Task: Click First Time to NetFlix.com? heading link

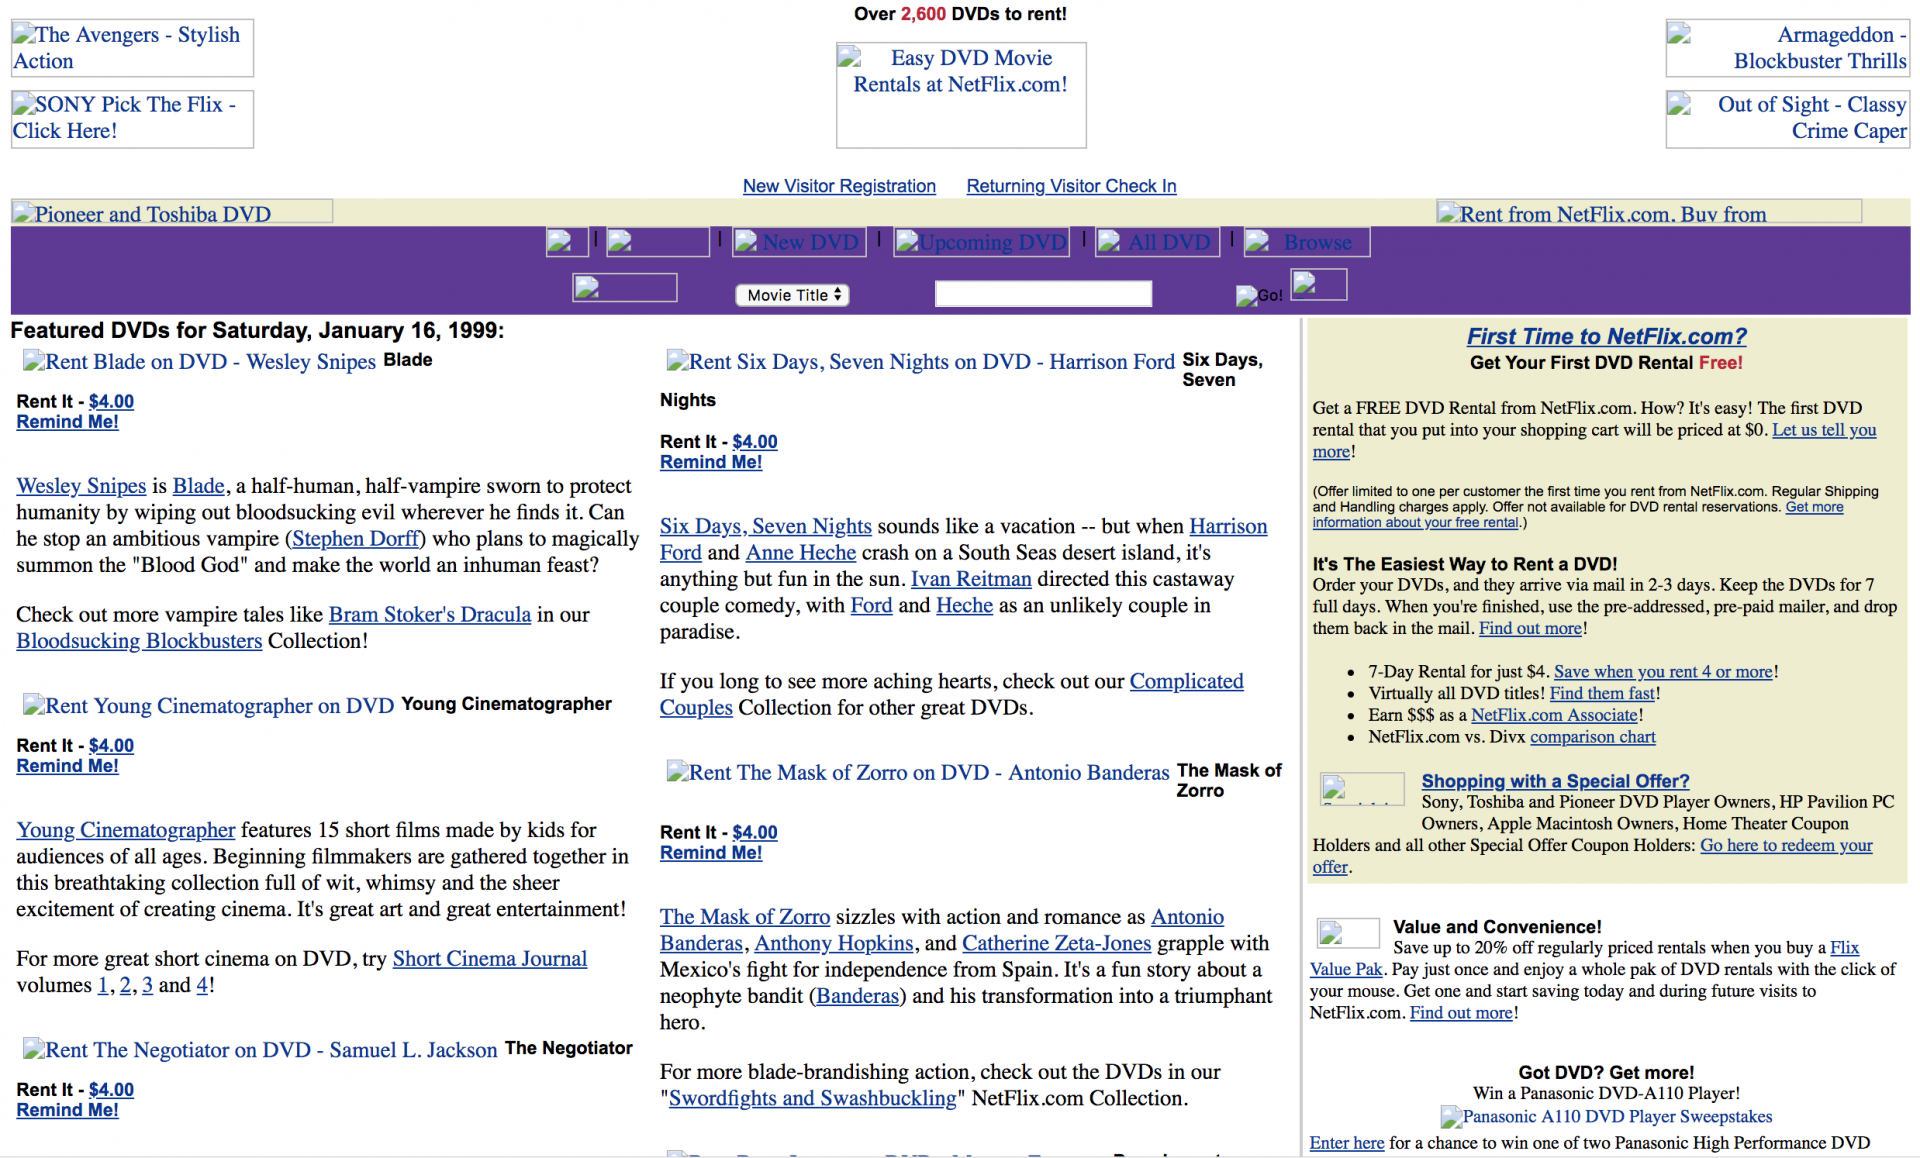Action: [x=1606, y=337]
